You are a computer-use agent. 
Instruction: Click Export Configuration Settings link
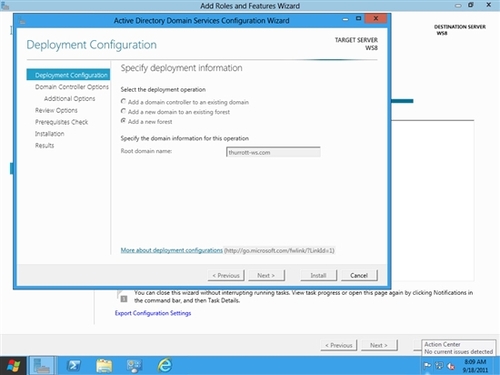click(153, 313)
